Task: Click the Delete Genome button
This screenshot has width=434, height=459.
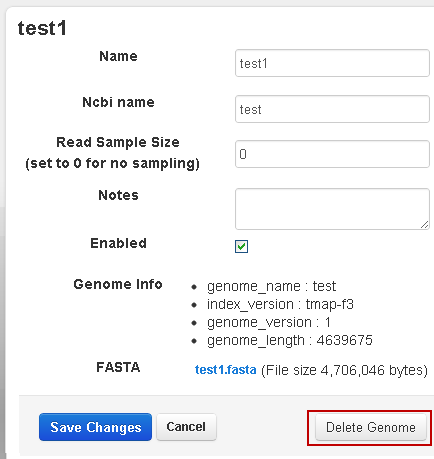Action: tap(371, 427)
